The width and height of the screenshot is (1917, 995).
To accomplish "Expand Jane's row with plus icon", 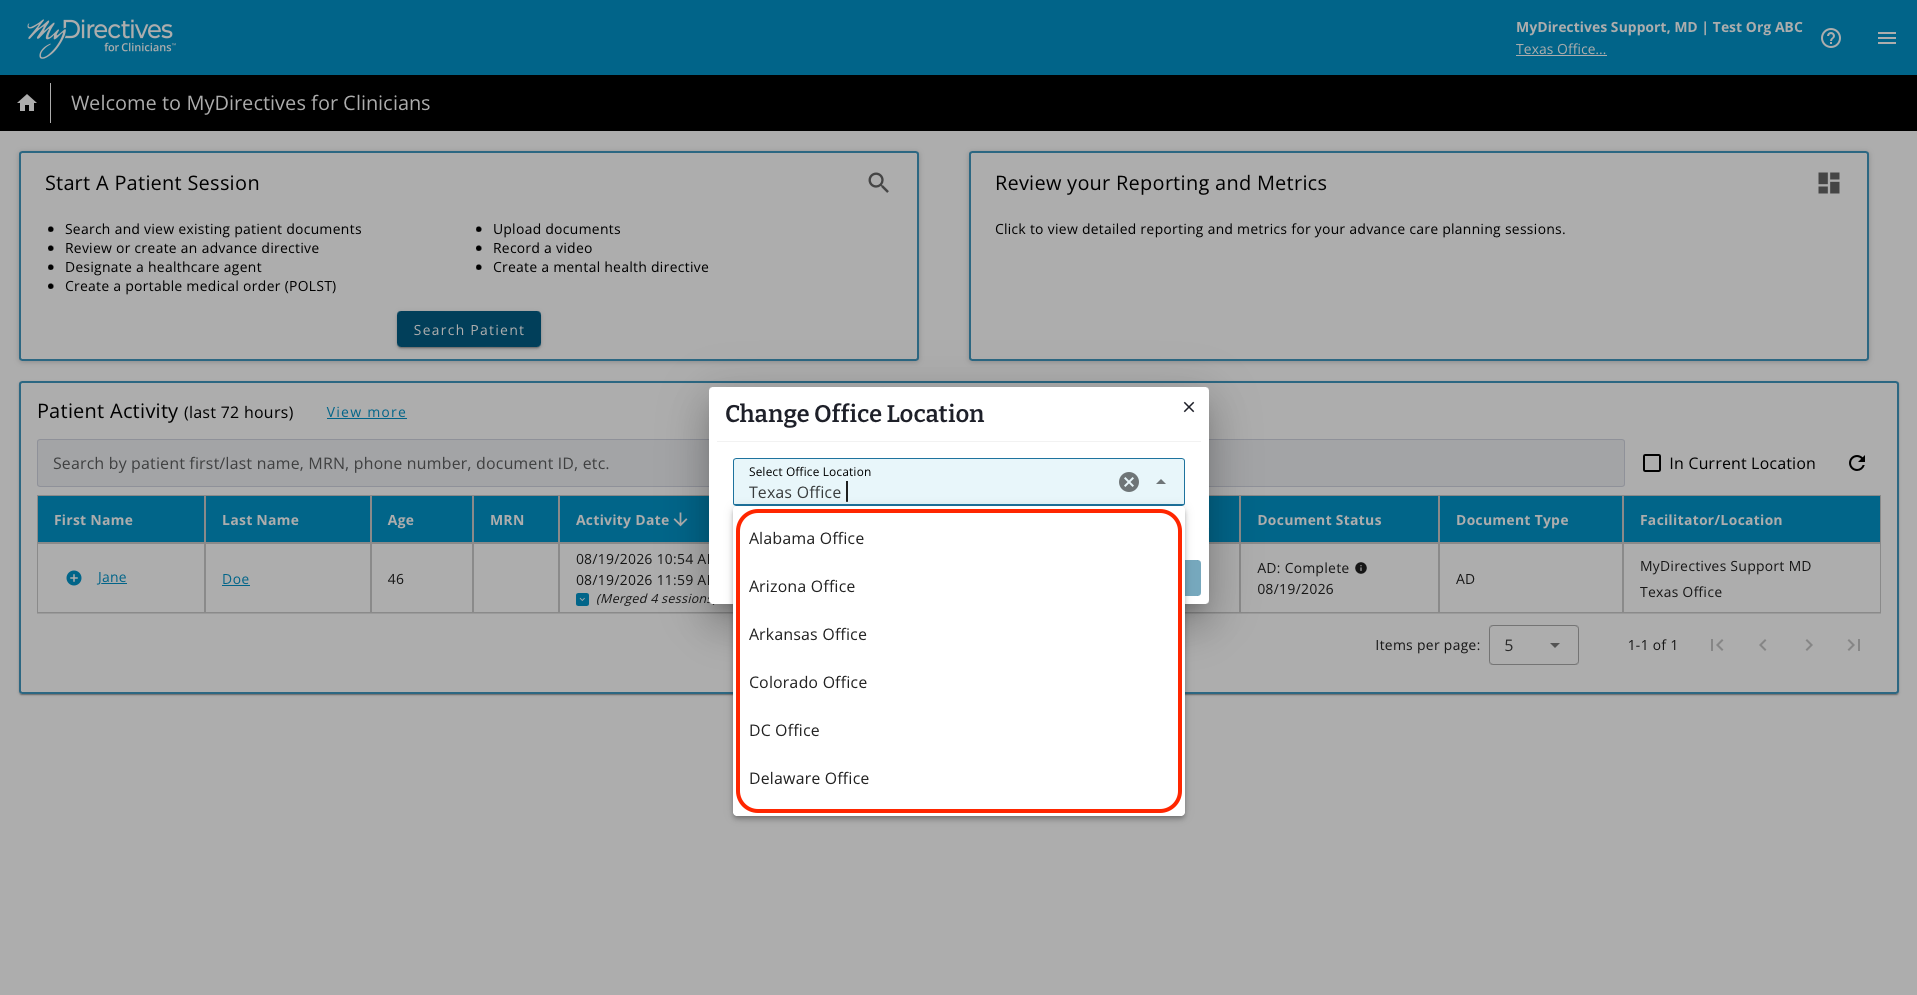I will click(x=74, y=578).
